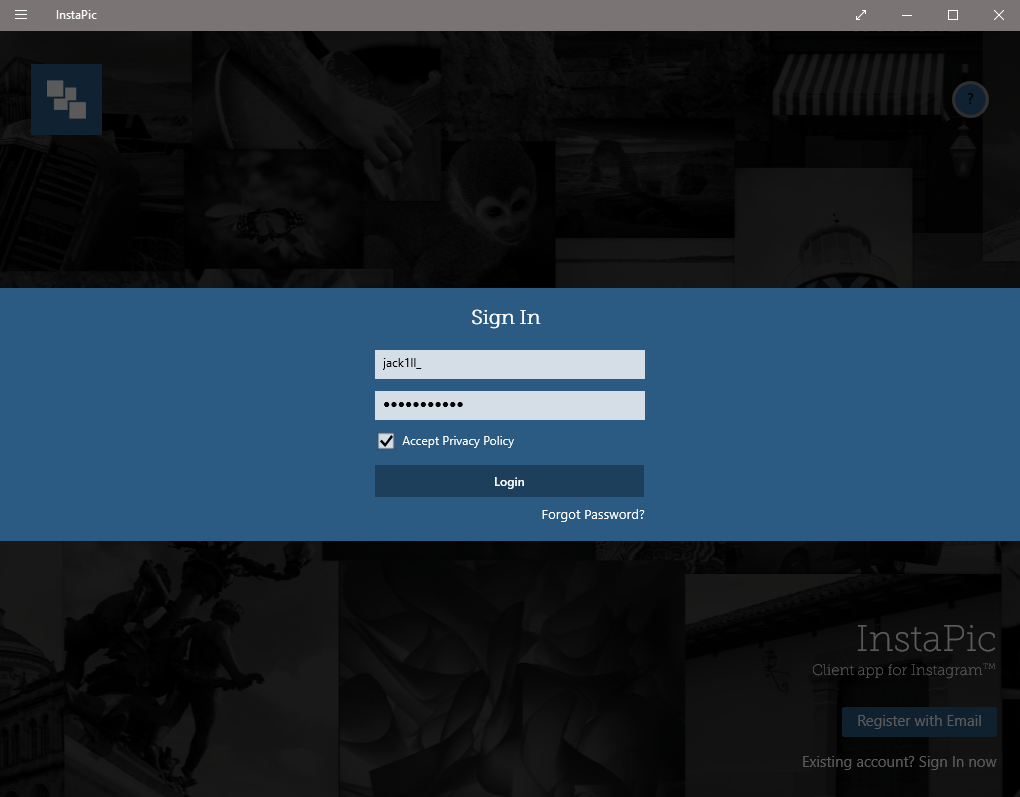
Task: Click the Login button
Action: click(509, 481)
